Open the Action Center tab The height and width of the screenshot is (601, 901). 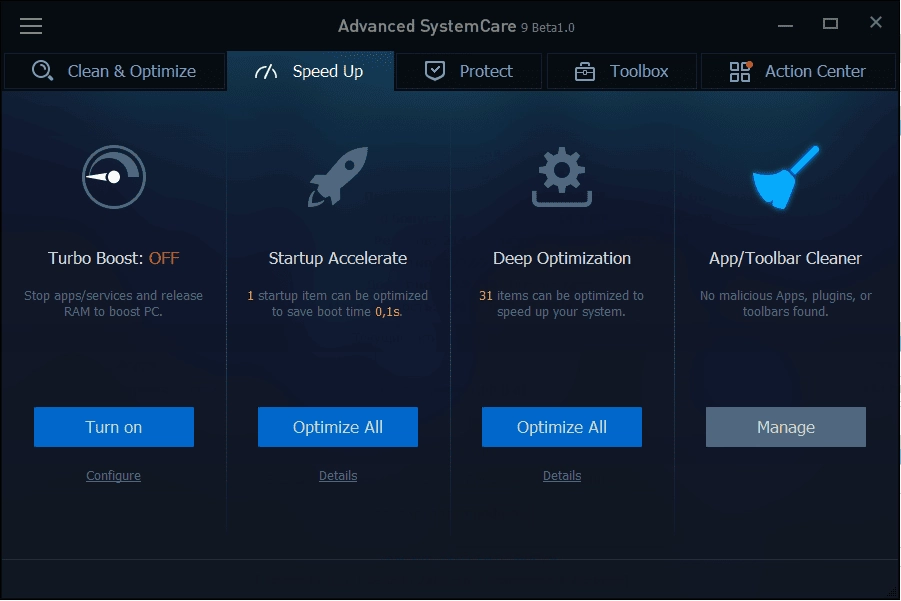tap(798, 71)
